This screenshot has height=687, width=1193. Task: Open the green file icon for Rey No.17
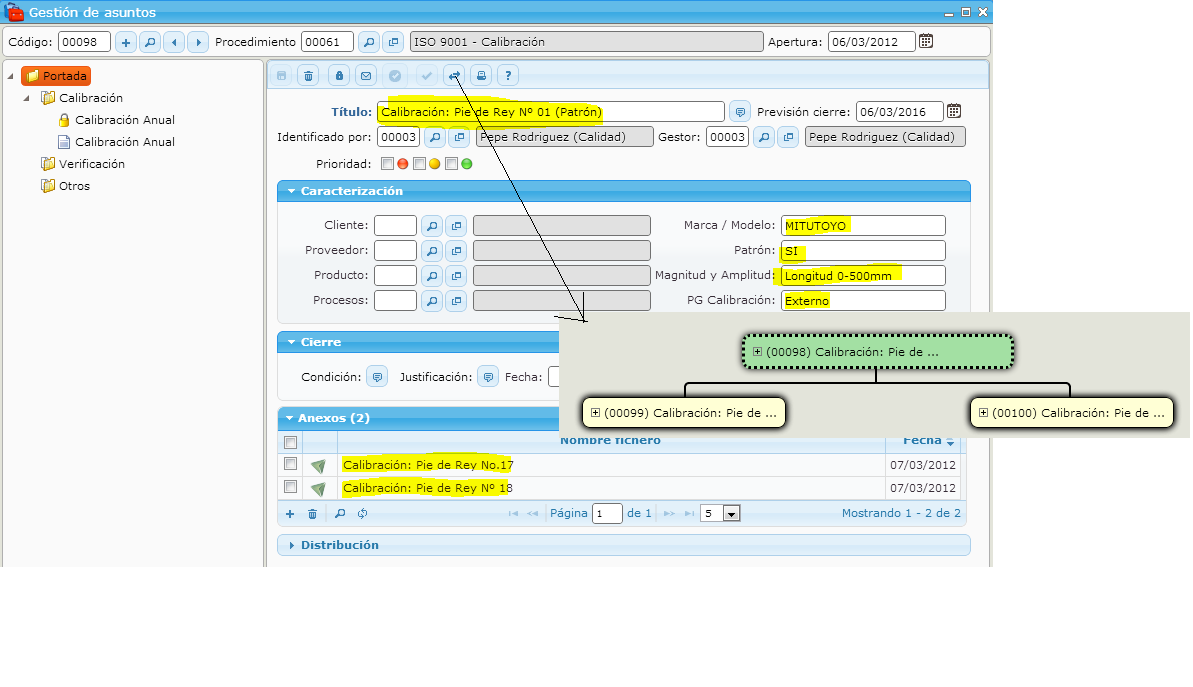[x=319, y=466]
